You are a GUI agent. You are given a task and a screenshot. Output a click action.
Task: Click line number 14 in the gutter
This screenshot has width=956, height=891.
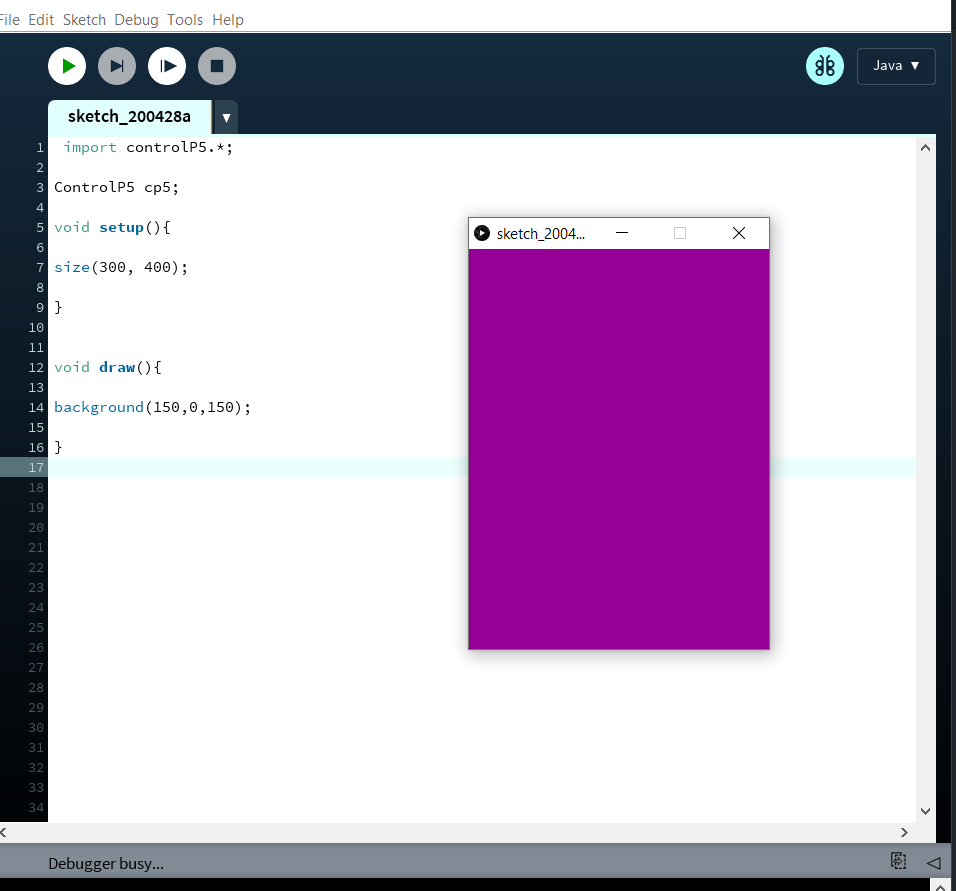36,407
